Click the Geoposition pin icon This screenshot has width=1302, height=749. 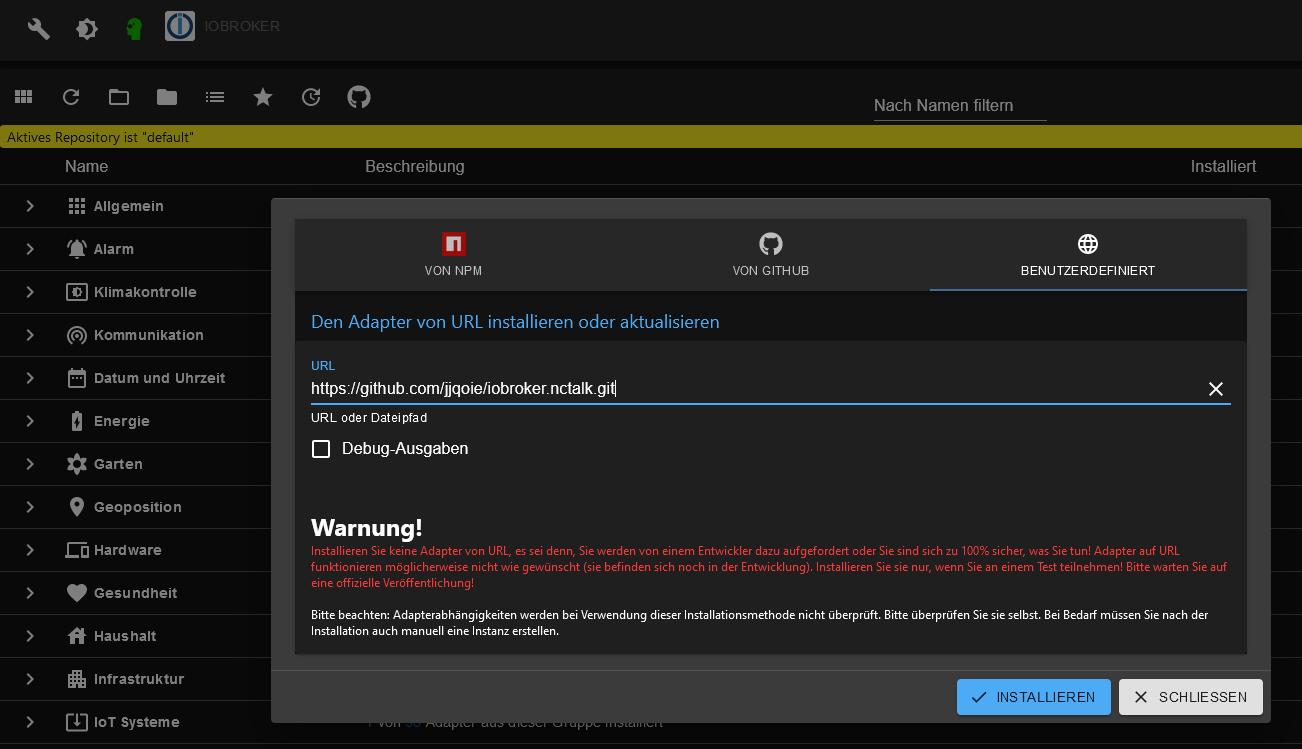(77, 507)
